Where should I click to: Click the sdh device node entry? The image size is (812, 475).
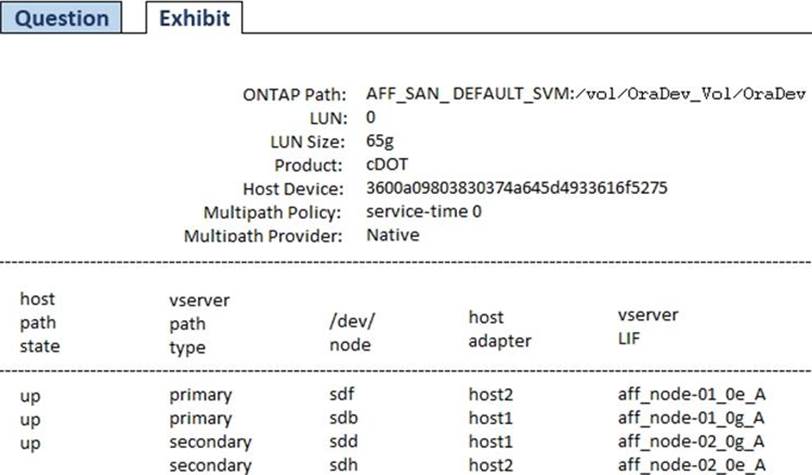coord(342,464)
